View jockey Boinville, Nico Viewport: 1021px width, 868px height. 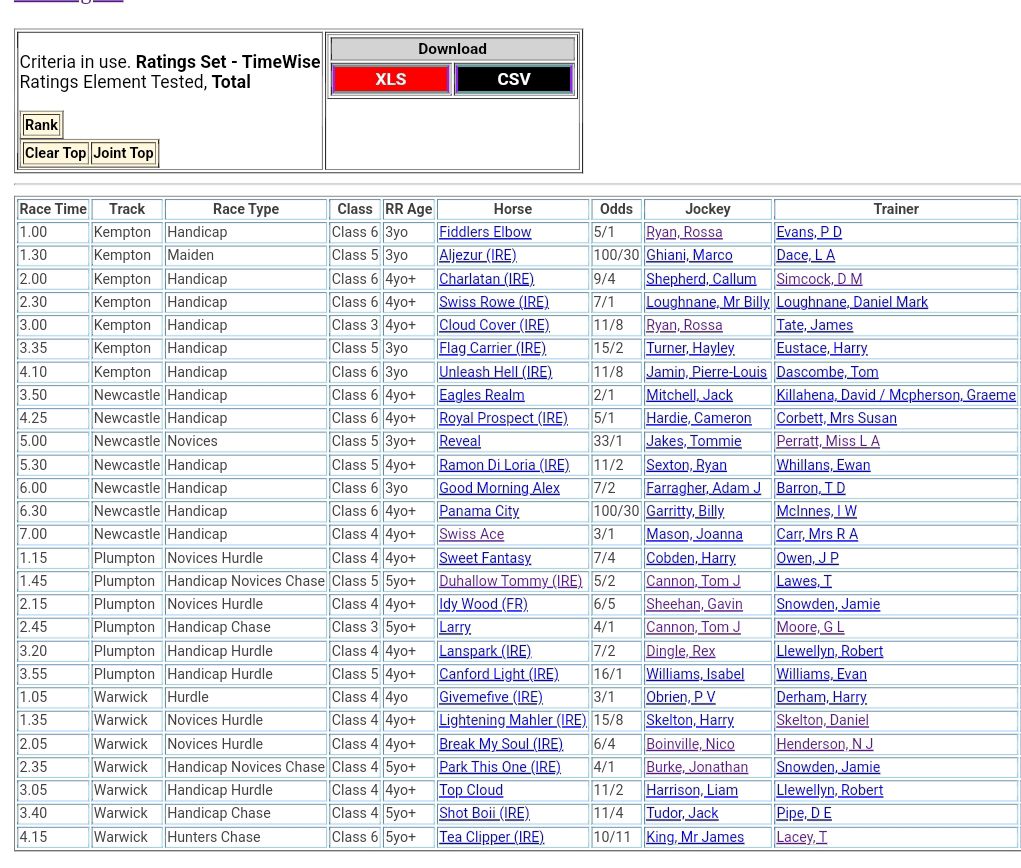click(x=690, y=744)
